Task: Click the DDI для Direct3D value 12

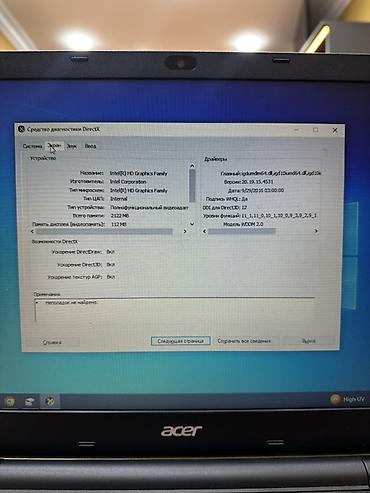Action: pyautogui.click(x=244, y=207)
